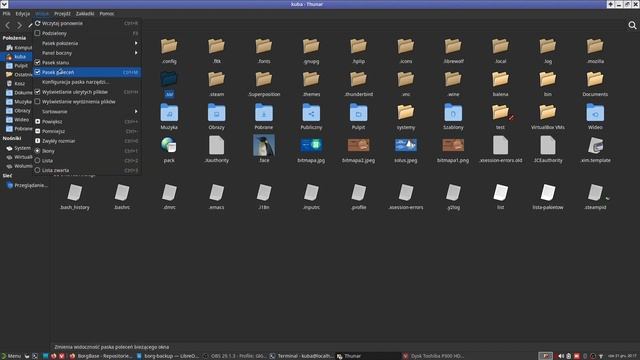Screen dimensions: 640x360
Task: Switch to BorgBase window in taskbar
Action: coord(101,356)
